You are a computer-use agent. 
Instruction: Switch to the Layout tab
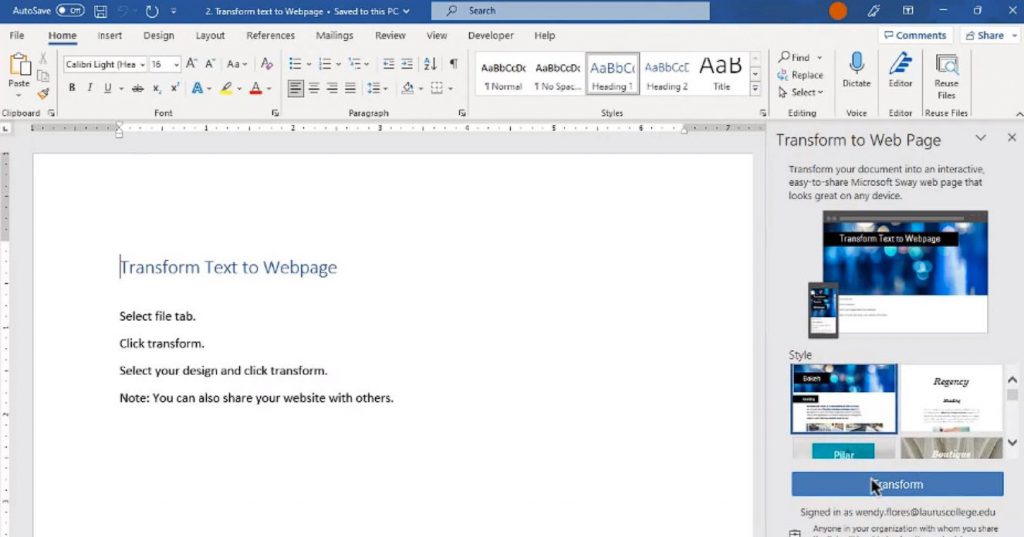[210, 35]
